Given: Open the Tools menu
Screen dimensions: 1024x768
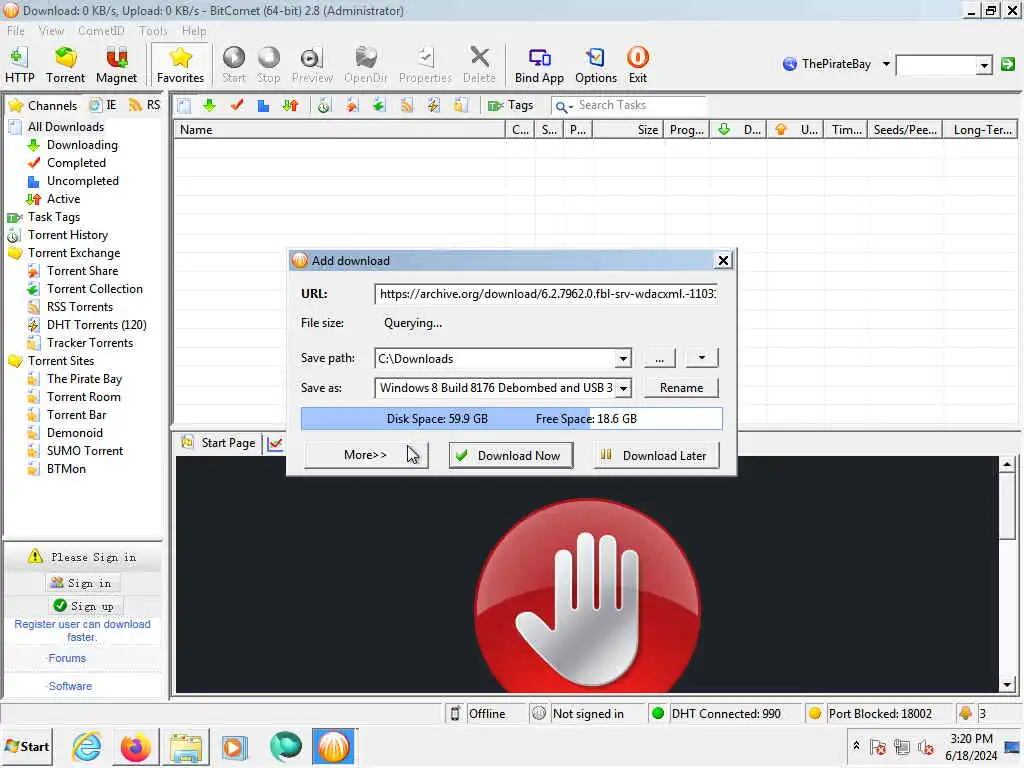Looking at the screenshot, I should (x=153, y=31).
